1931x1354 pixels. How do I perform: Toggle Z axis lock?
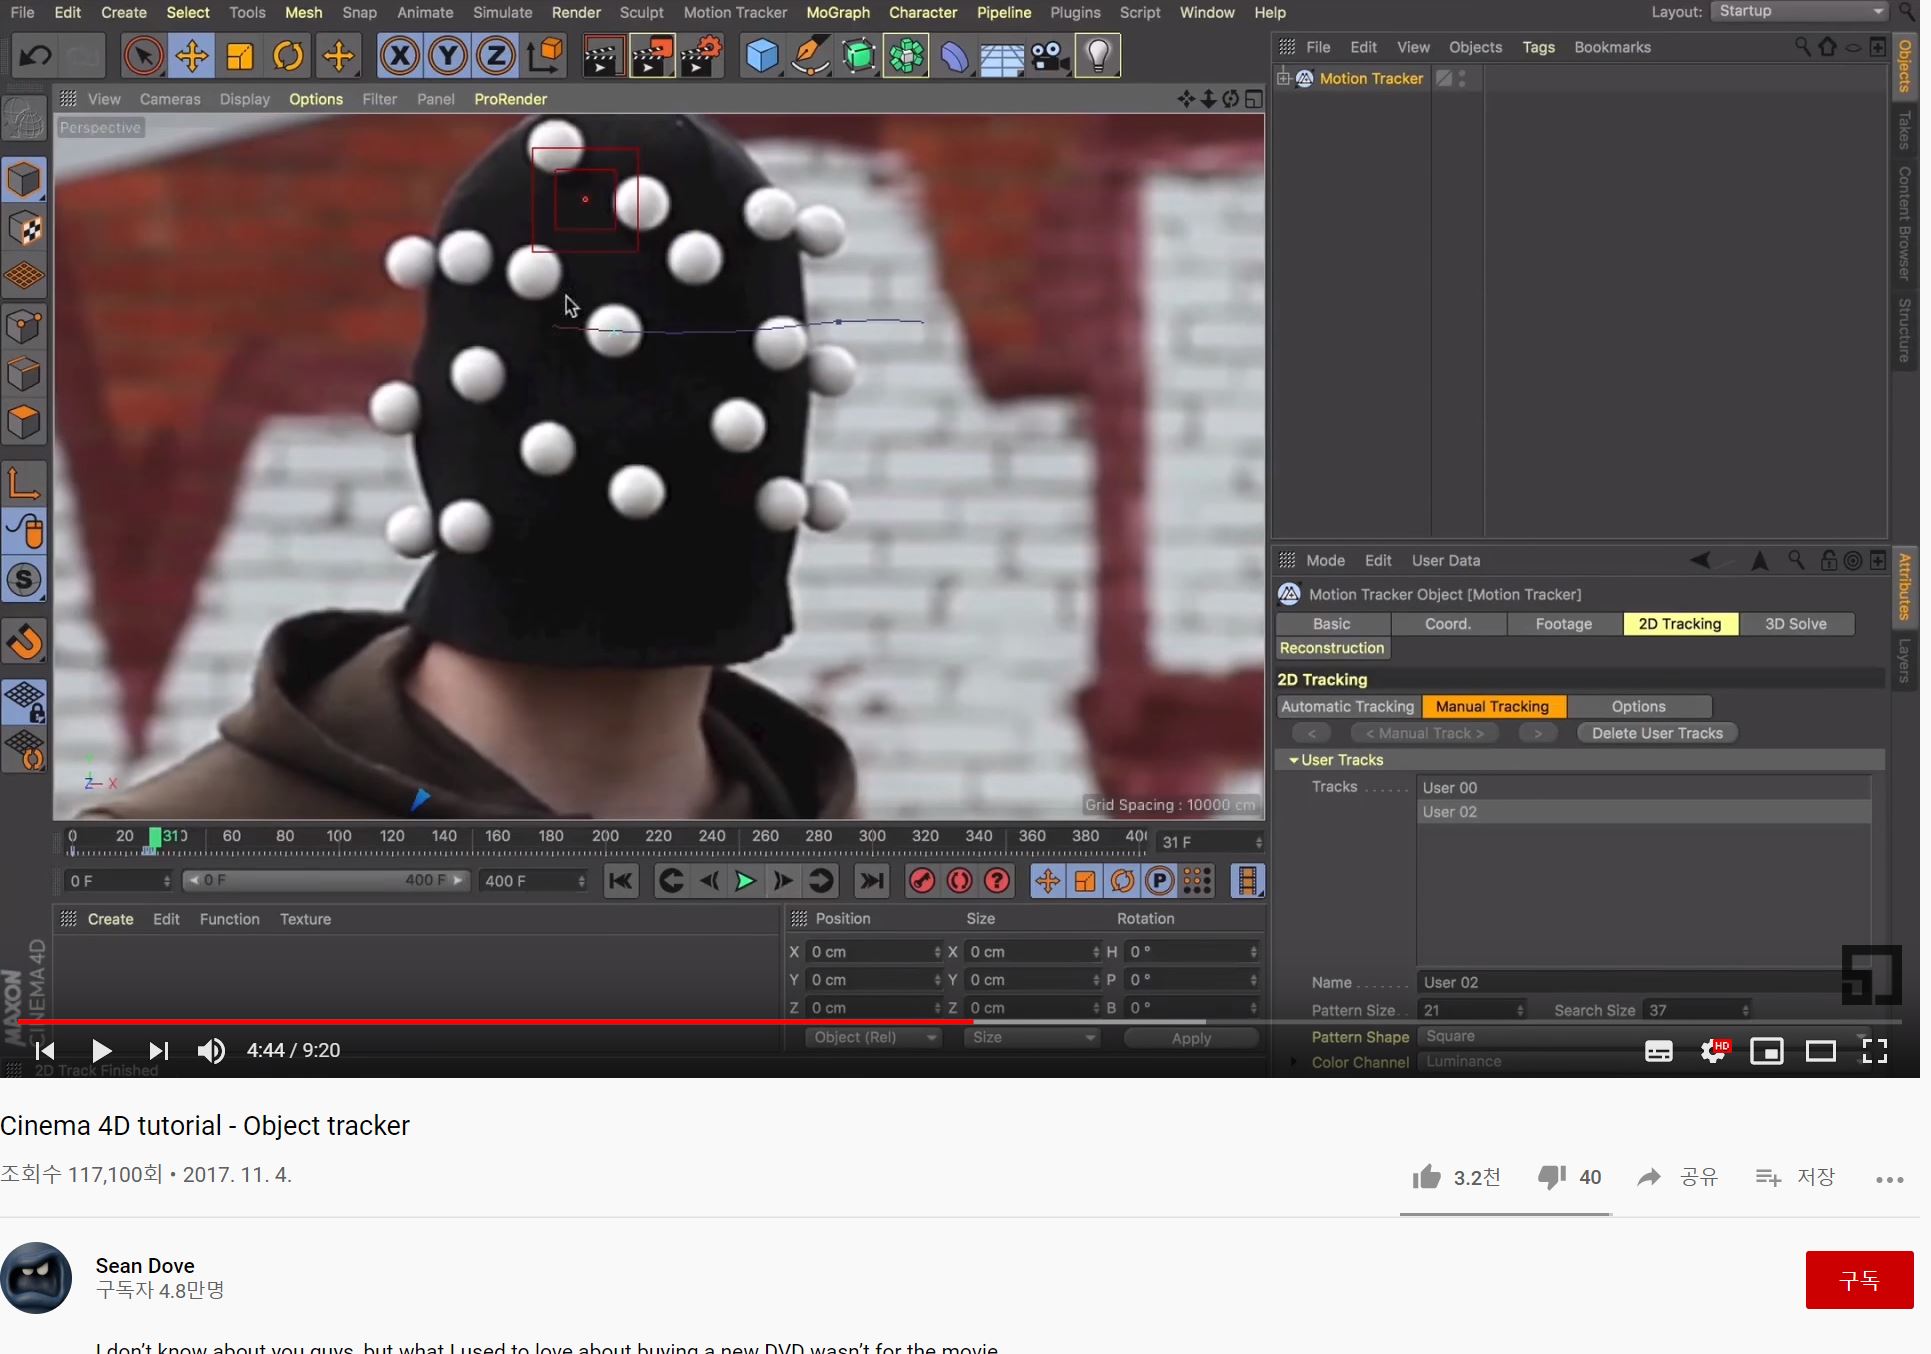(495, 56)
